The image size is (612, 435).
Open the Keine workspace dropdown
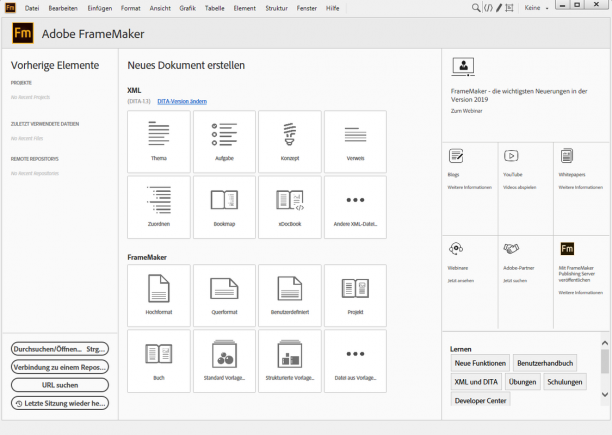click(536, 8)
